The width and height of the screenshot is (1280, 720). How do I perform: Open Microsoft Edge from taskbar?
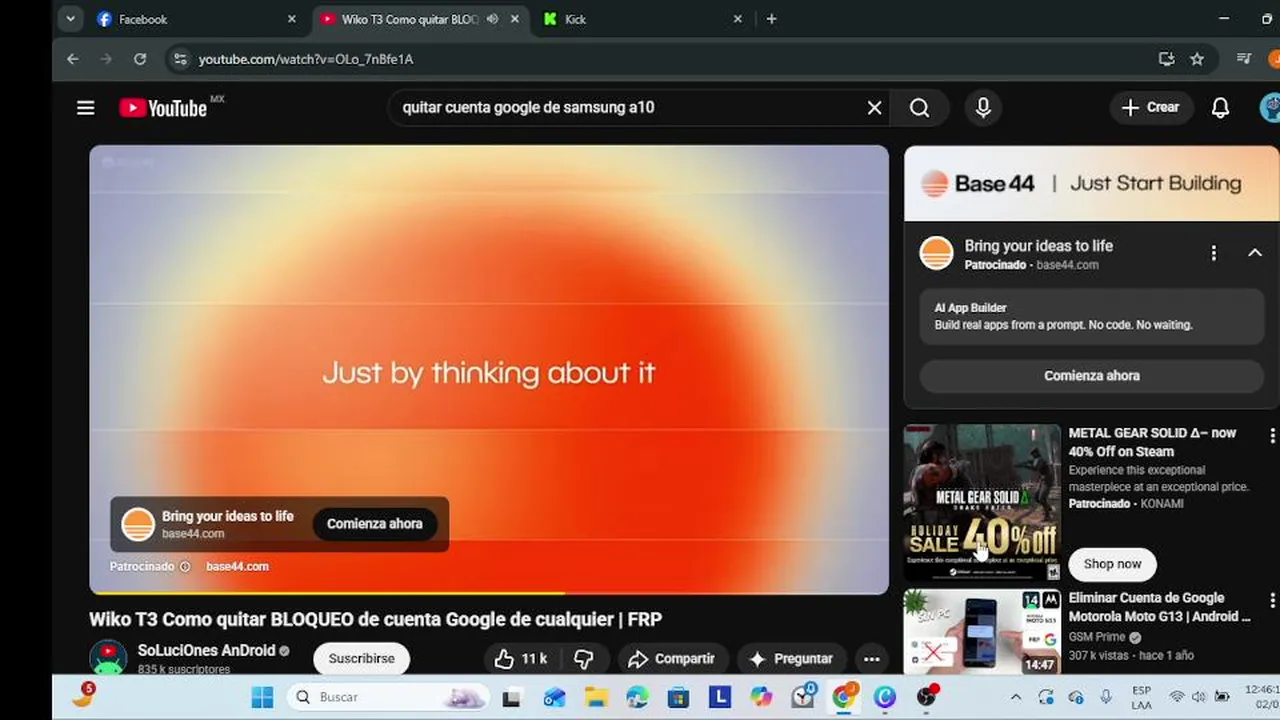(x=637, y=697)
